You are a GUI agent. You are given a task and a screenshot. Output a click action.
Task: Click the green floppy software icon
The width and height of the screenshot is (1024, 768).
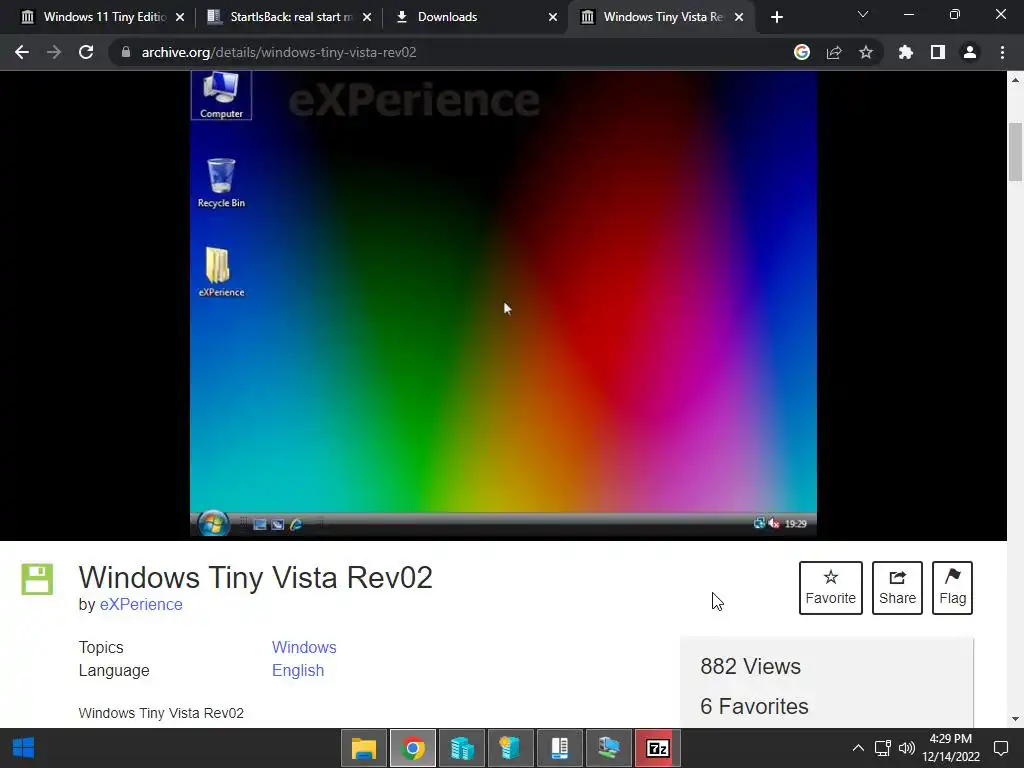tap(37, 579)
